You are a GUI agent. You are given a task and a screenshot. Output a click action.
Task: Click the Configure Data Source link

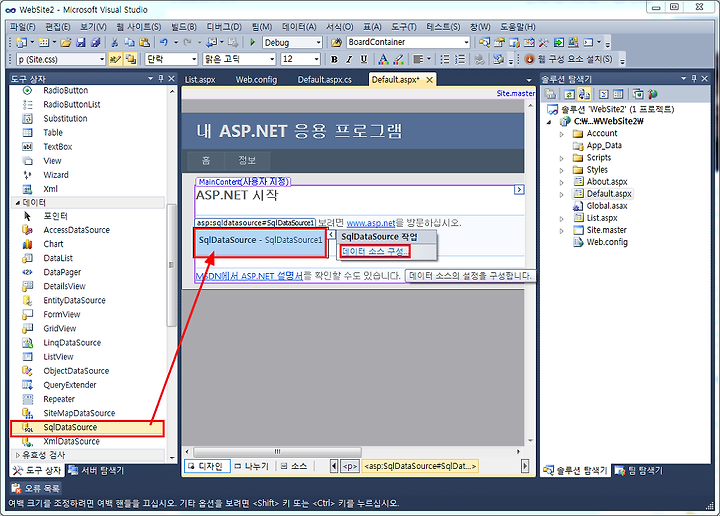tap(375, 252)
